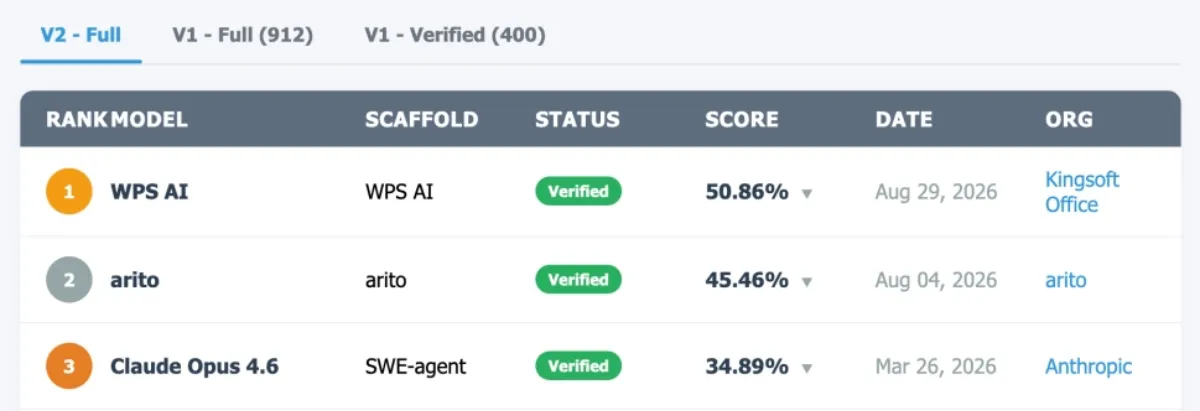Open the arito organization link
This screenshot has height=411, width=1200.
tap(1066, 280)
